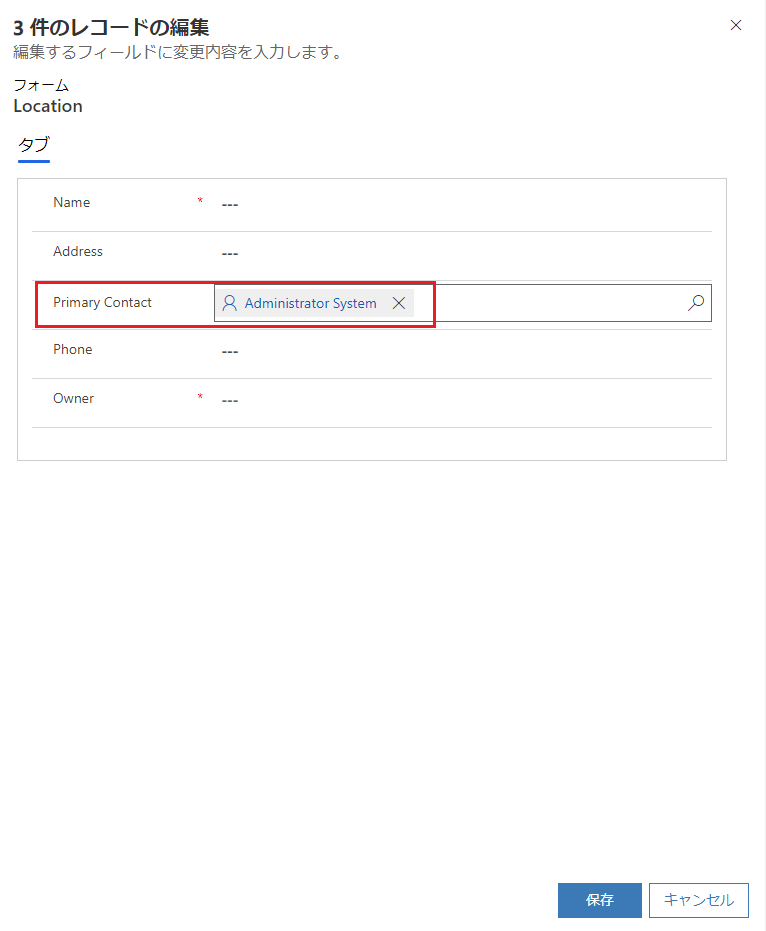Image resolution: width=766 pixels, height=931 pixels.
Task: Click the Name field label
Action: click(72, 202)
